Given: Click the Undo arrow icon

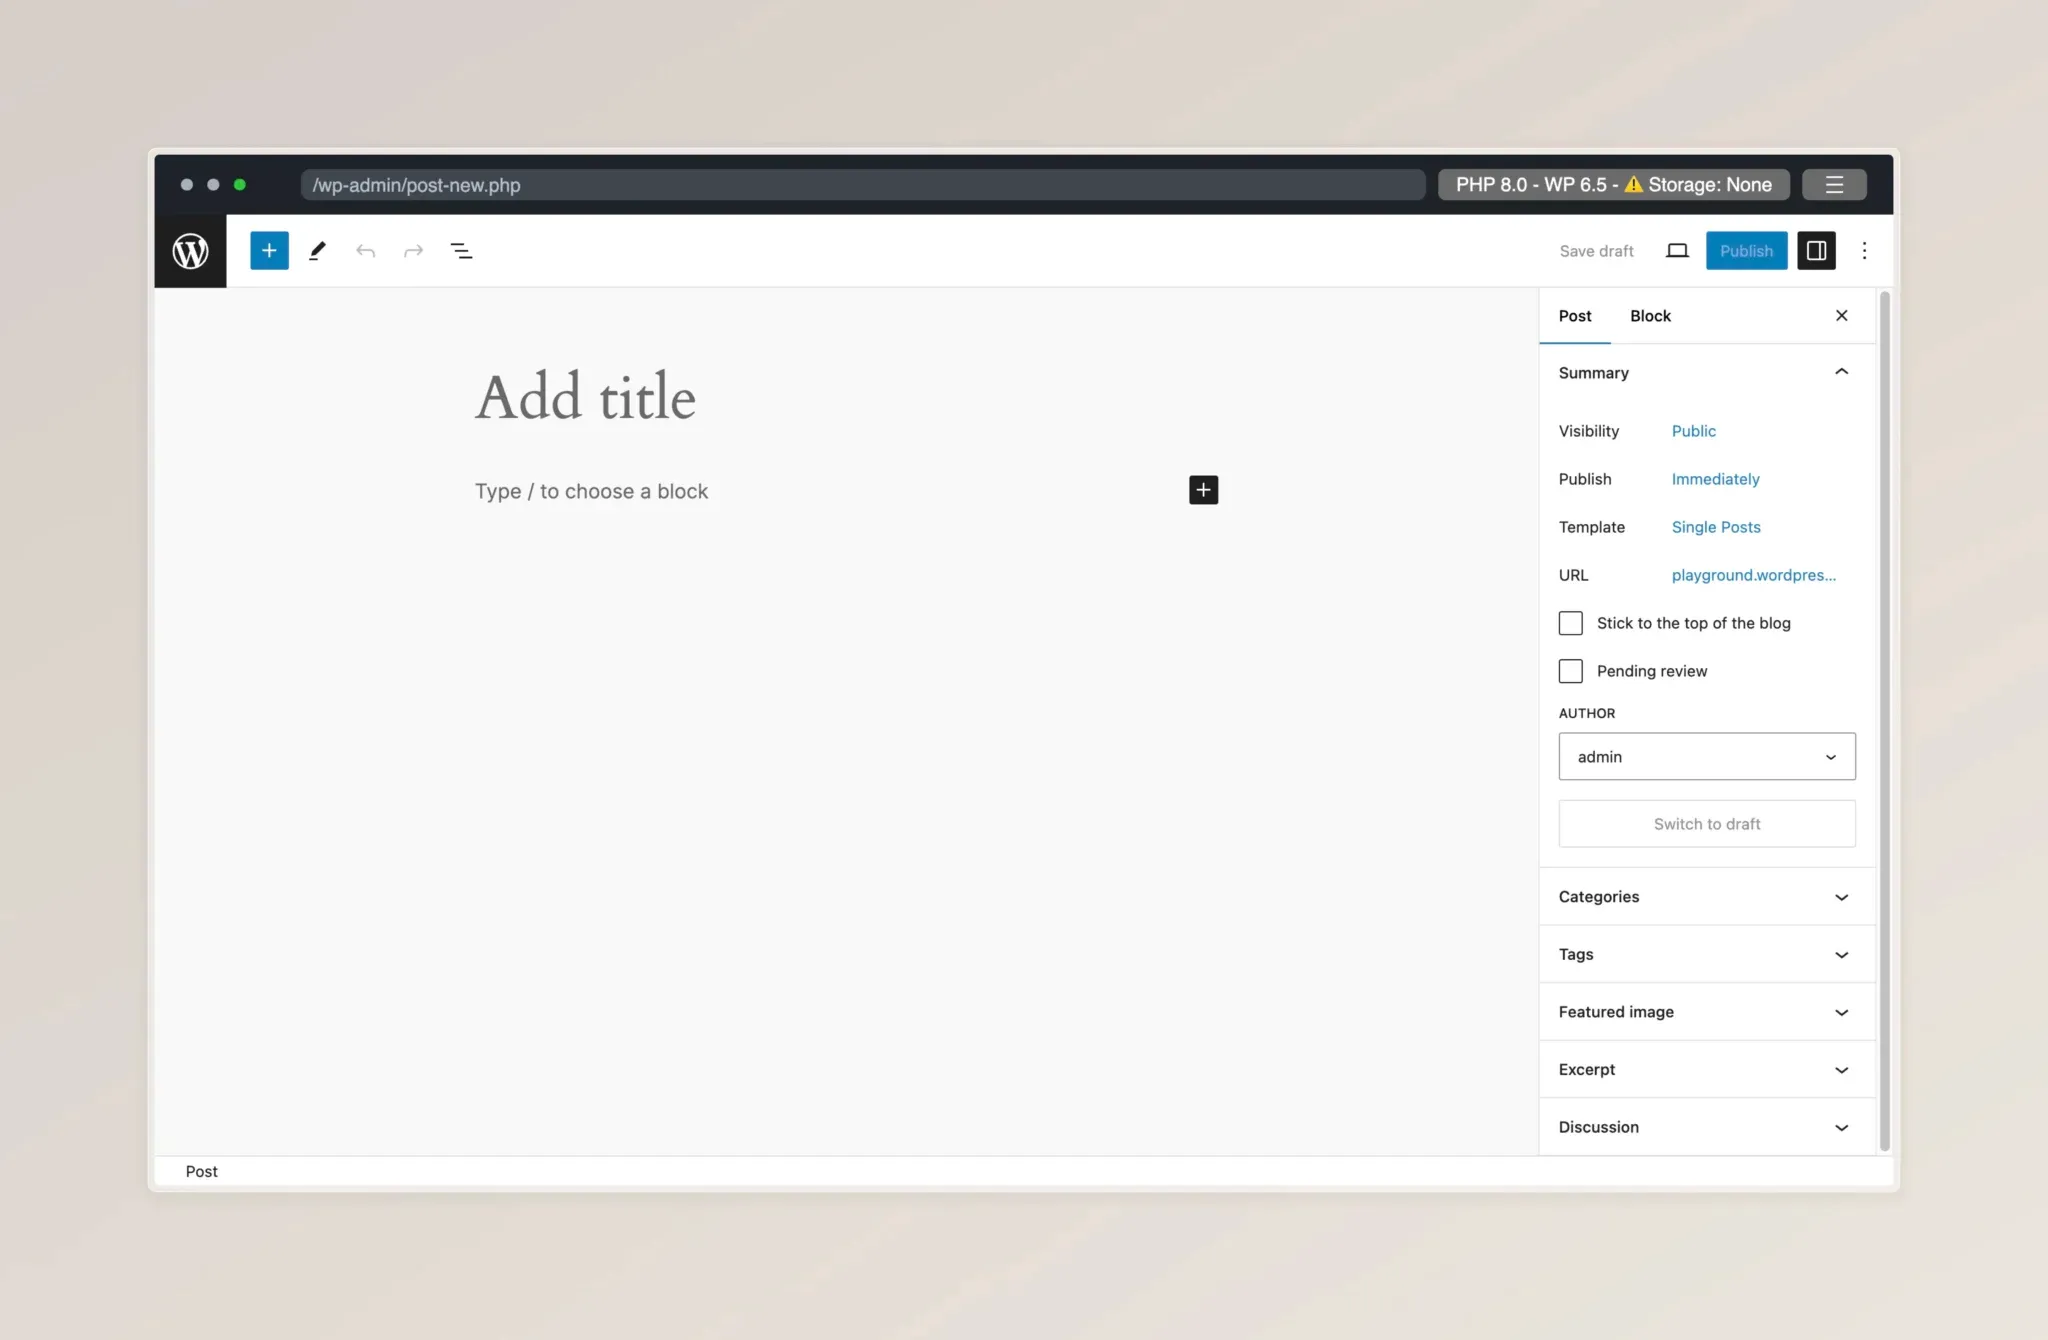Looking at the screenshot, I should click(365, 251).
